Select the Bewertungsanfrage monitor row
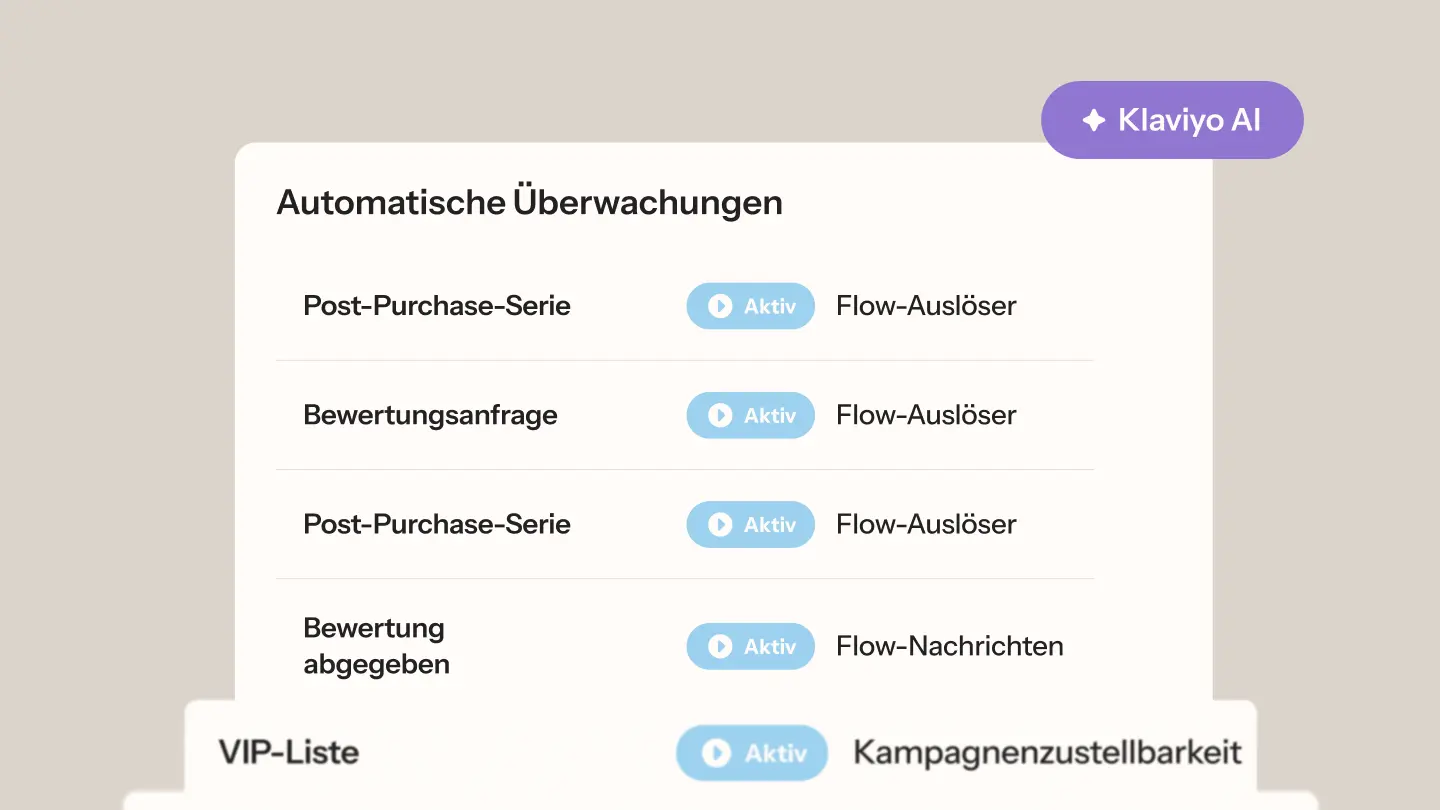The width and height of the screenshot is (1440, 810). 685,415
